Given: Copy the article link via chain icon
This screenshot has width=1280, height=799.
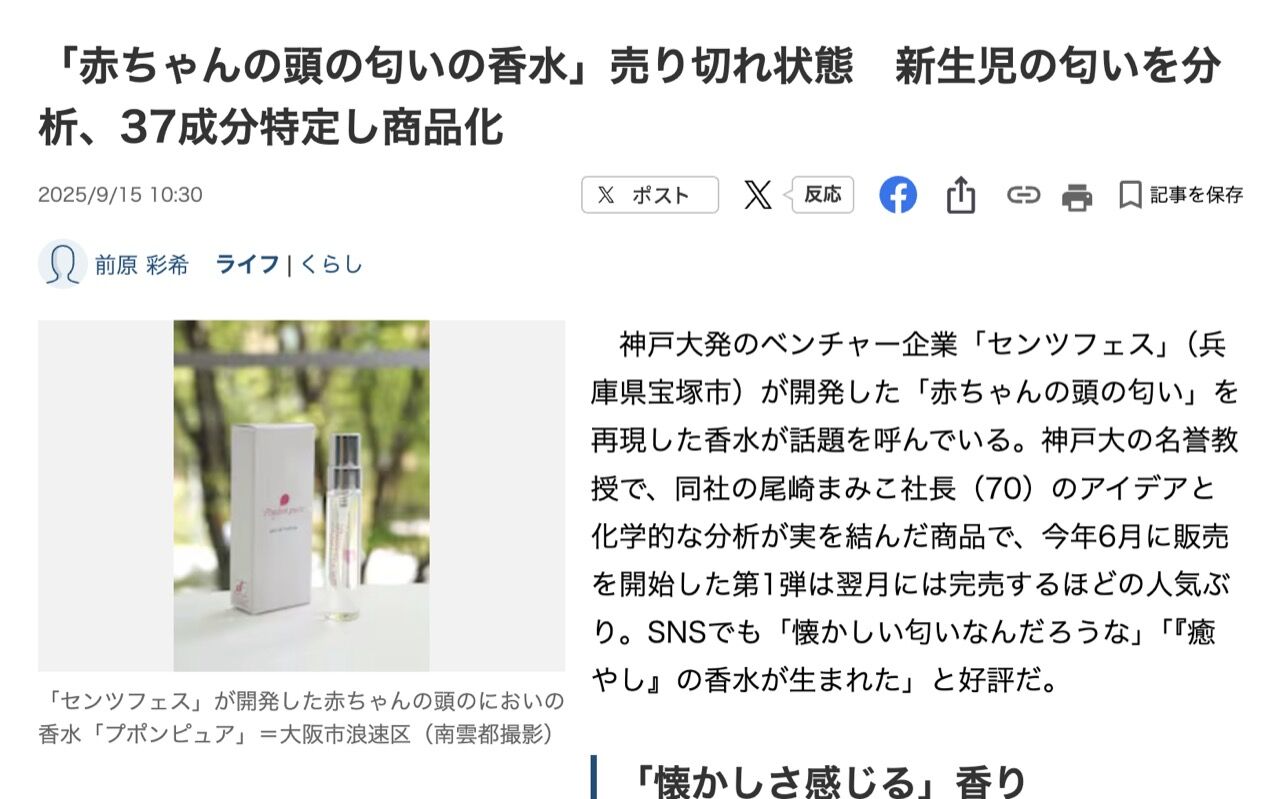Looking at the screenshot, I should click(x=1023, y=195).
